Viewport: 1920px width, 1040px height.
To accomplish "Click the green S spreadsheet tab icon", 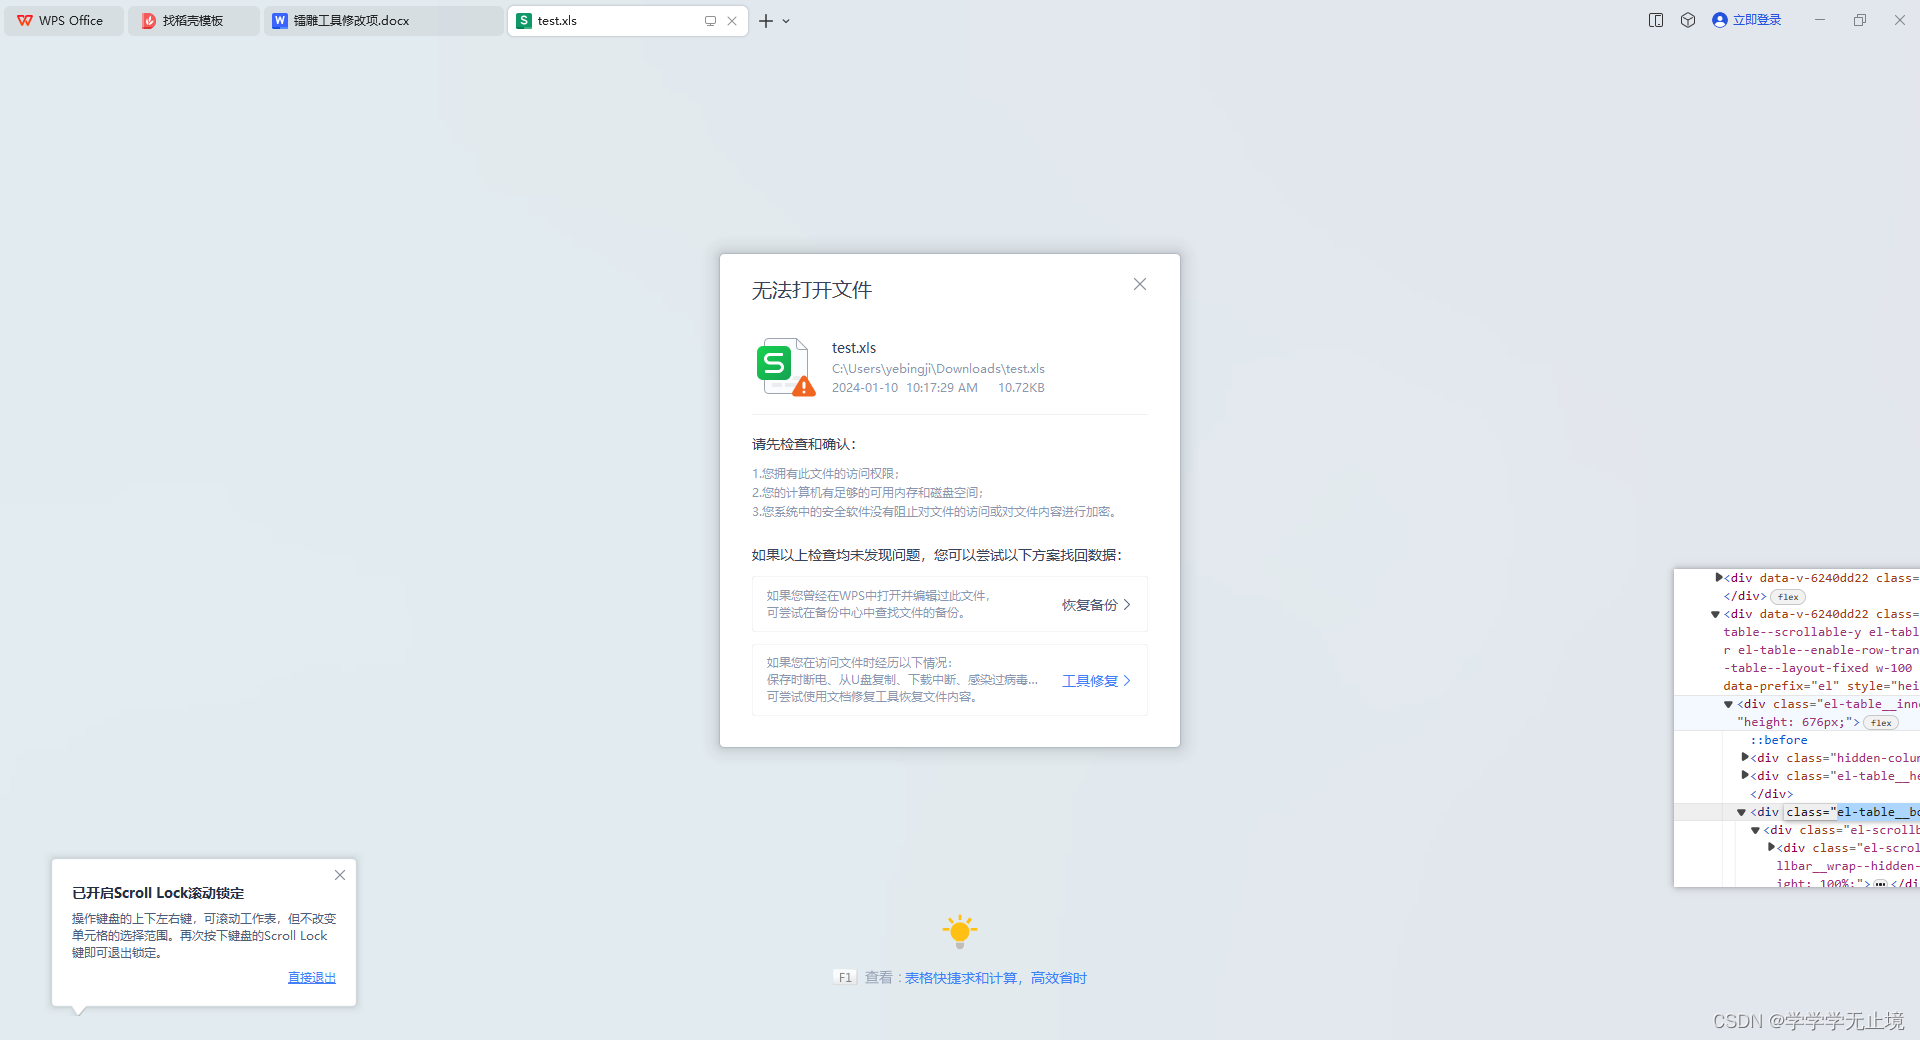I will coord(524,21).
